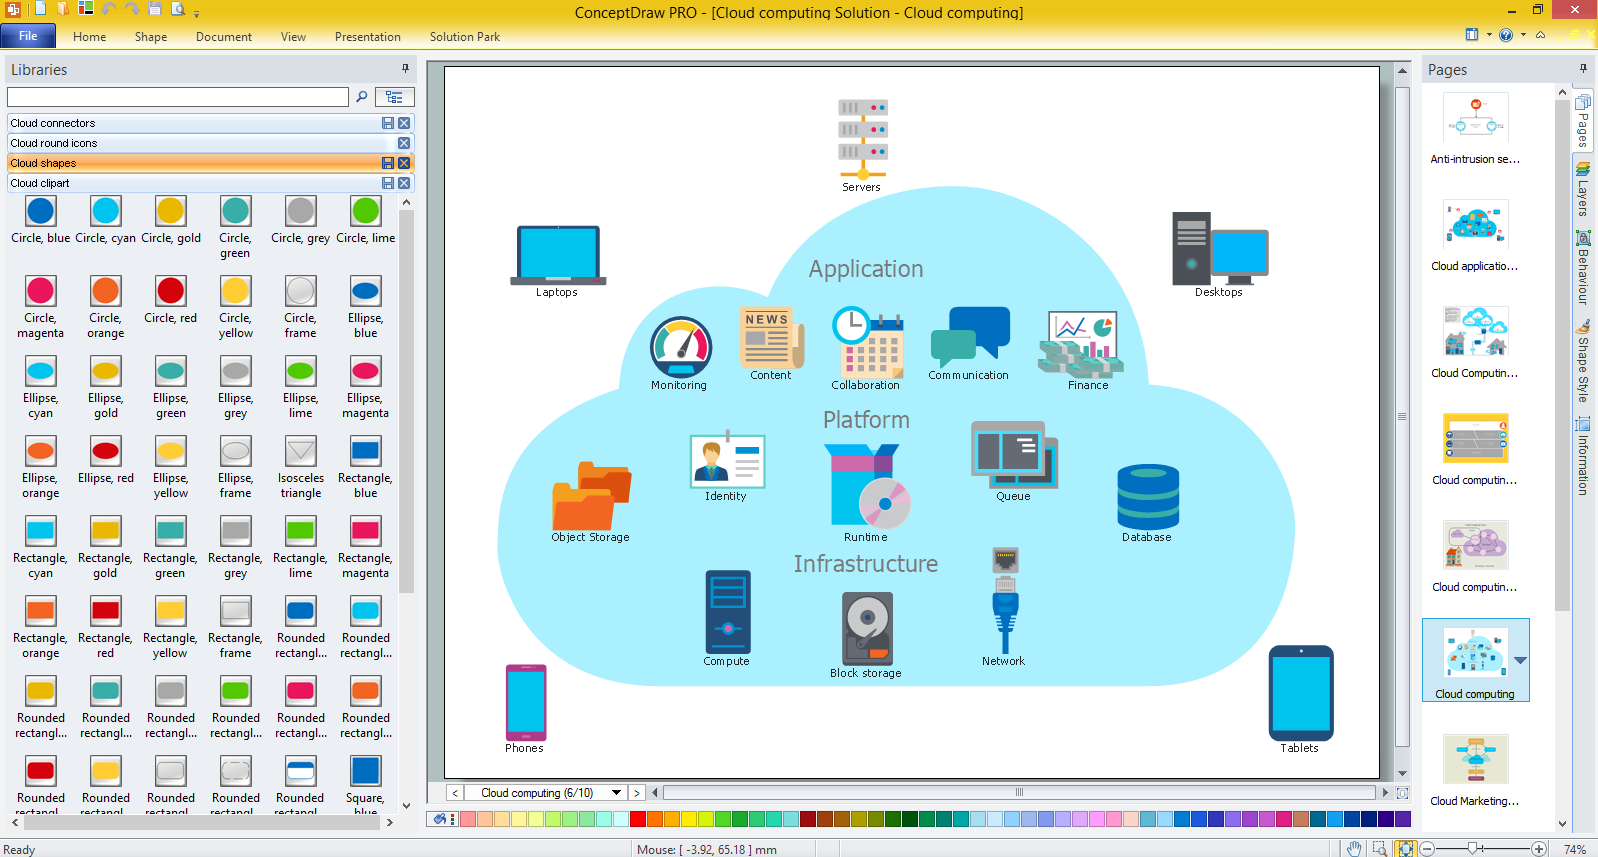Viewport: 1598px width, 857px height.
Task: Select the Block storage drive icon
Action: pos(867,629)
